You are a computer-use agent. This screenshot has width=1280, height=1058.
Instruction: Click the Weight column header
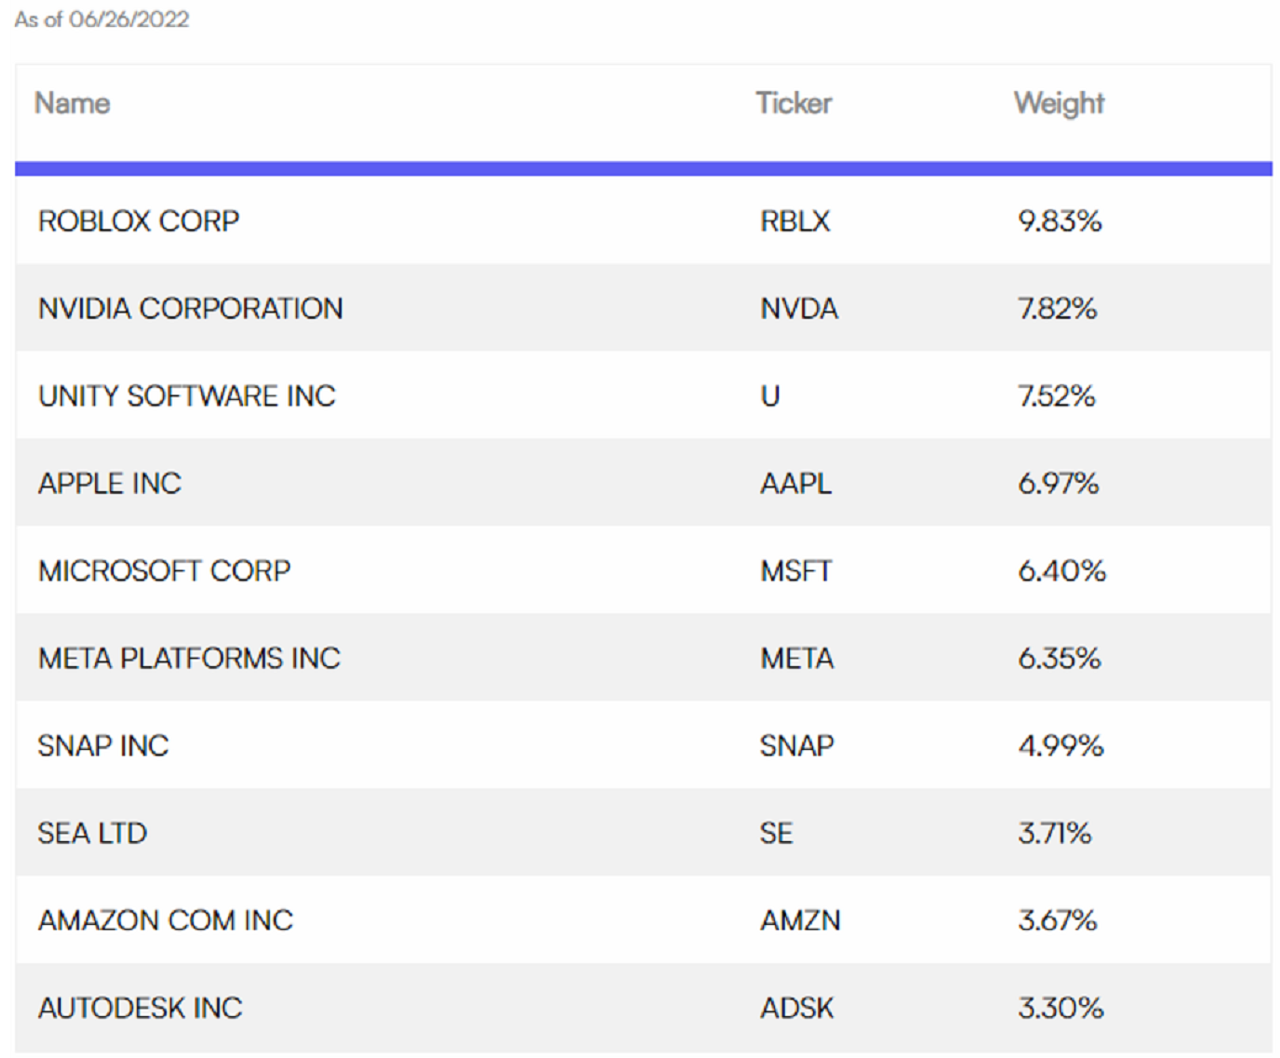tap(1059, 103)
